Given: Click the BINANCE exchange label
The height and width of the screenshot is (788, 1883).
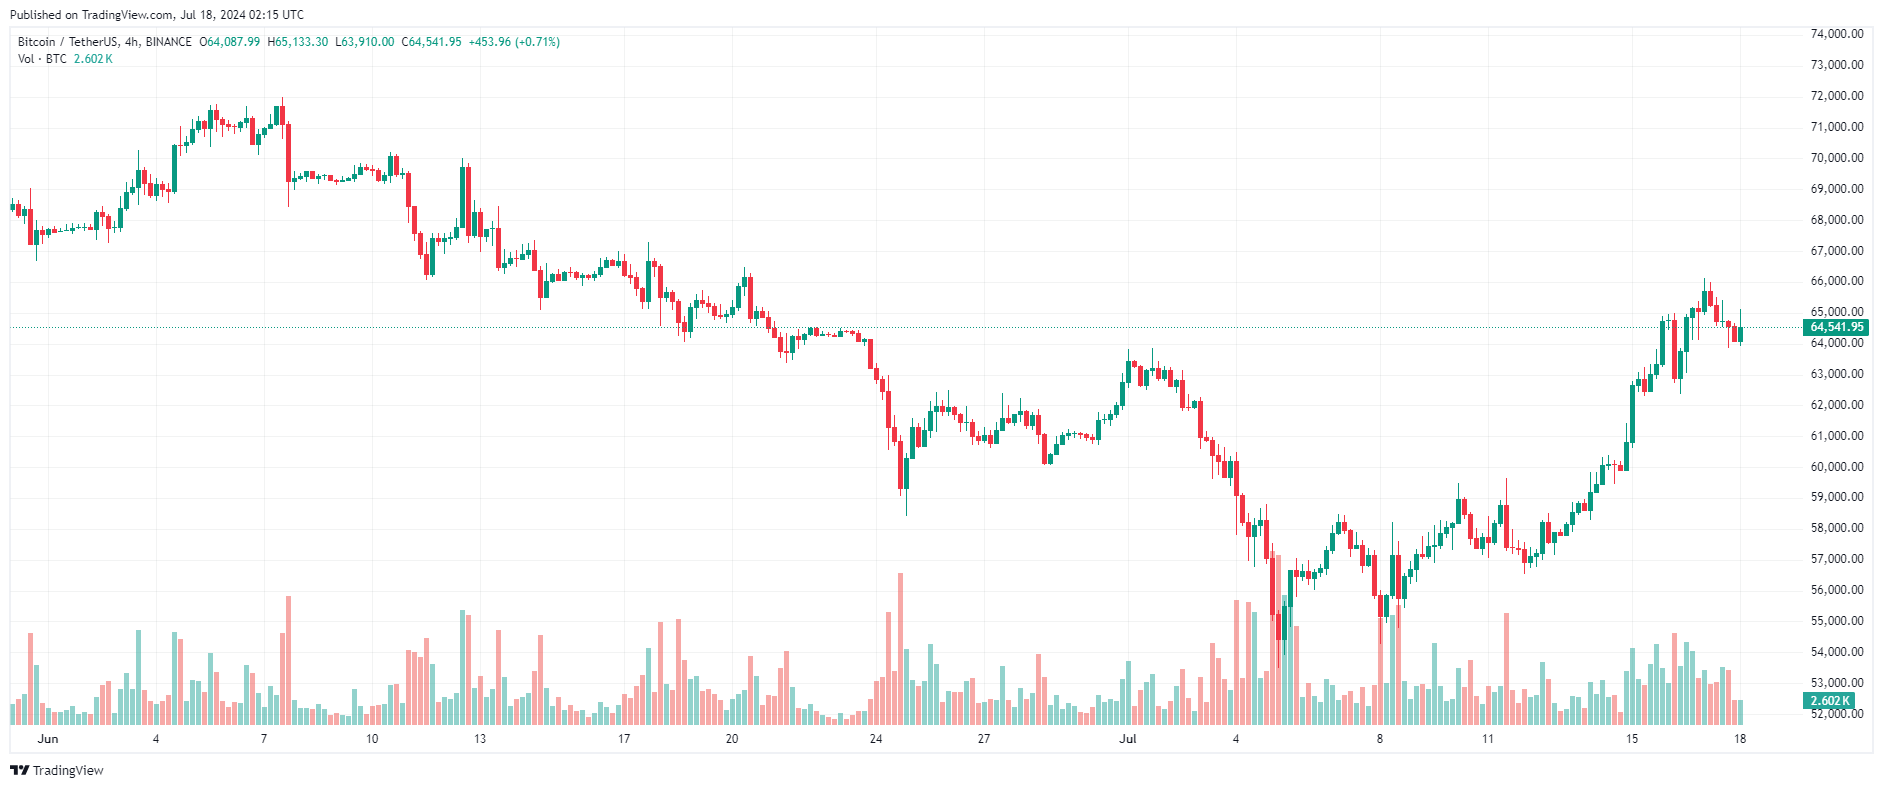Looking at the screenshot, I should pos(168,42).
